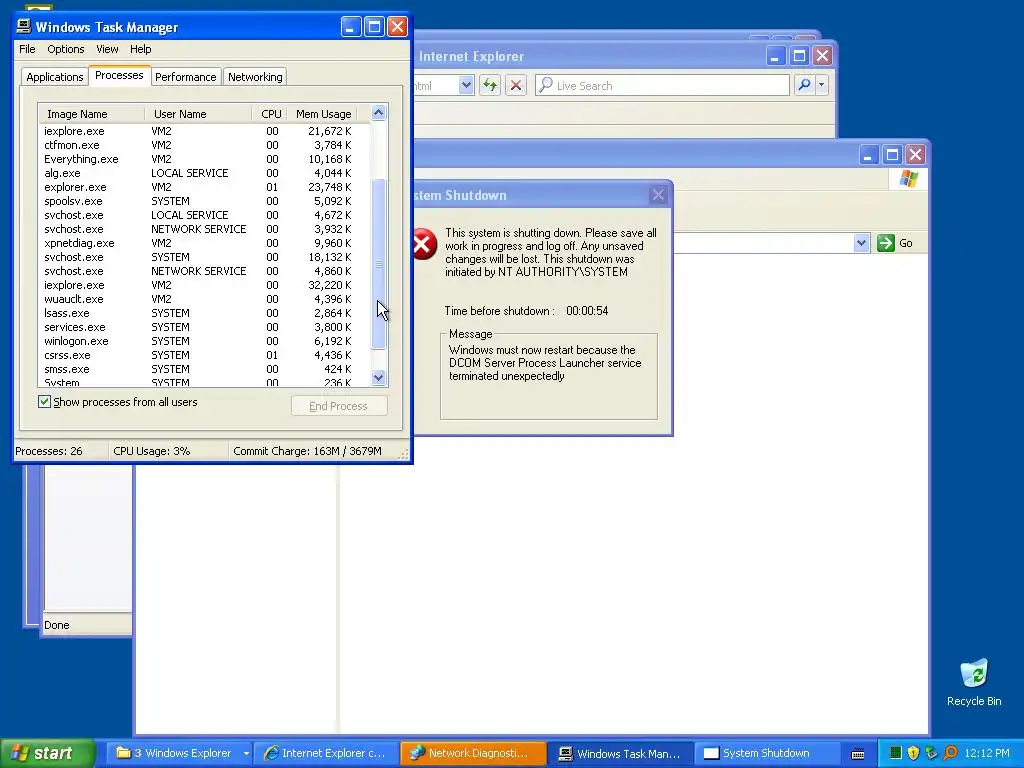The width and height of the screenshot is (1024, 768).
Task: Click the Commit Charge status bar entry
Action: click(x=307, y=451)
